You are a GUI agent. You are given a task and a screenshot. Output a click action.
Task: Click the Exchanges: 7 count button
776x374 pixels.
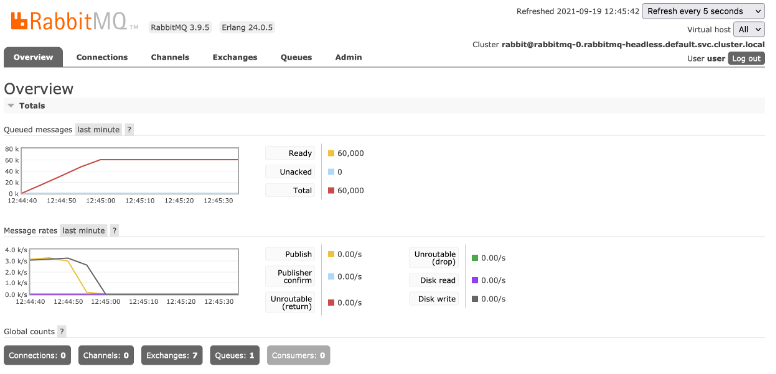click(x=172, y=355)
